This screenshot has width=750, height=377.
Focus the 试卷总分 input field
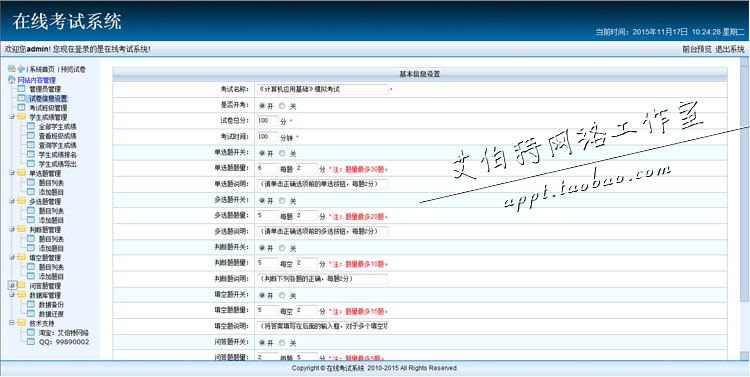[x=267, y=121]
